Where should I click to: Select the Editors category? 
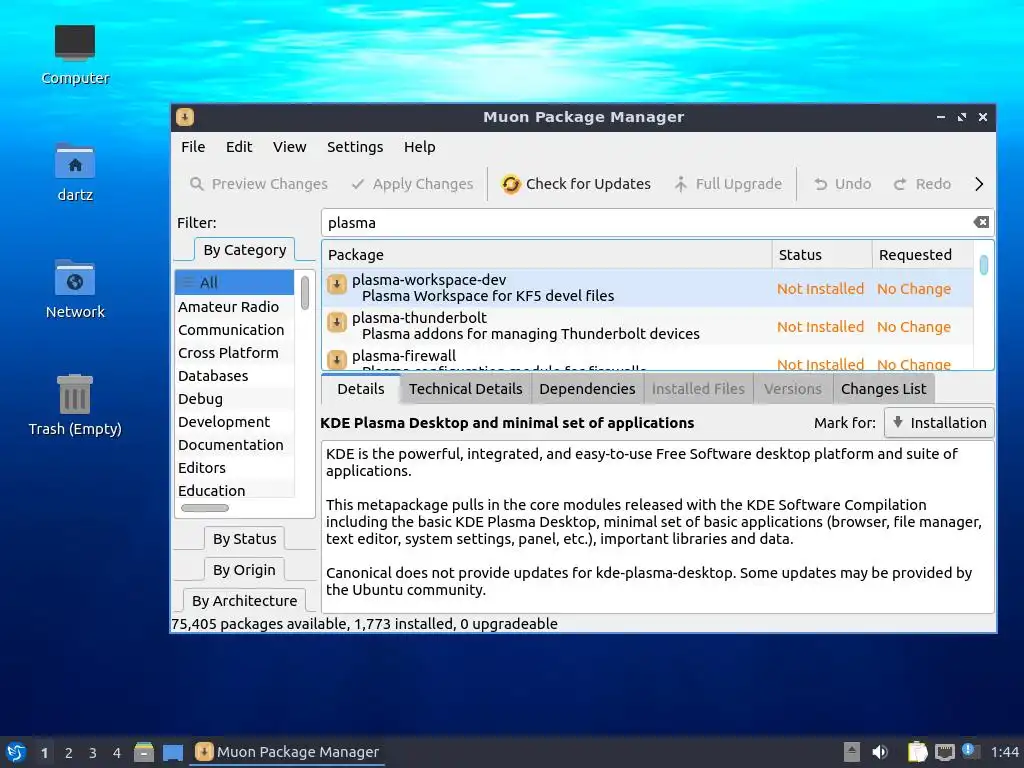[x=234, y=468]
